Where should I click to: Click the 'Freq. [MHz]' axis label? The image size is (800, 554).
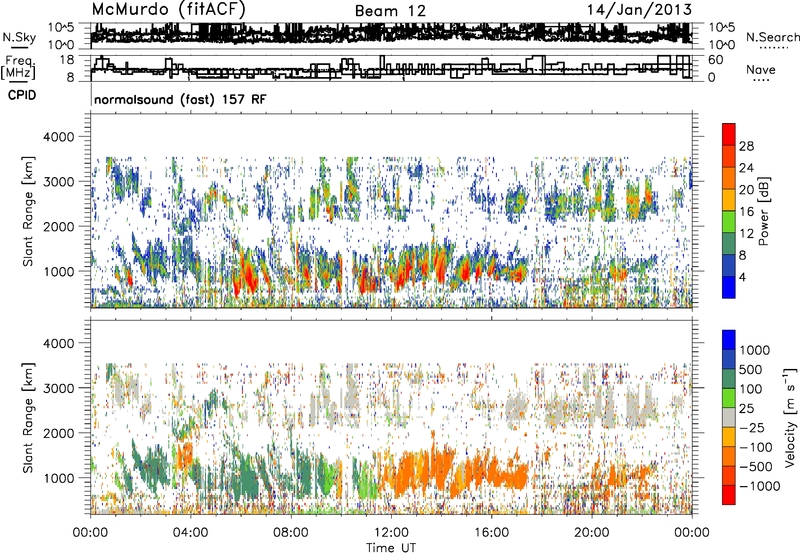tap(18, 67)
